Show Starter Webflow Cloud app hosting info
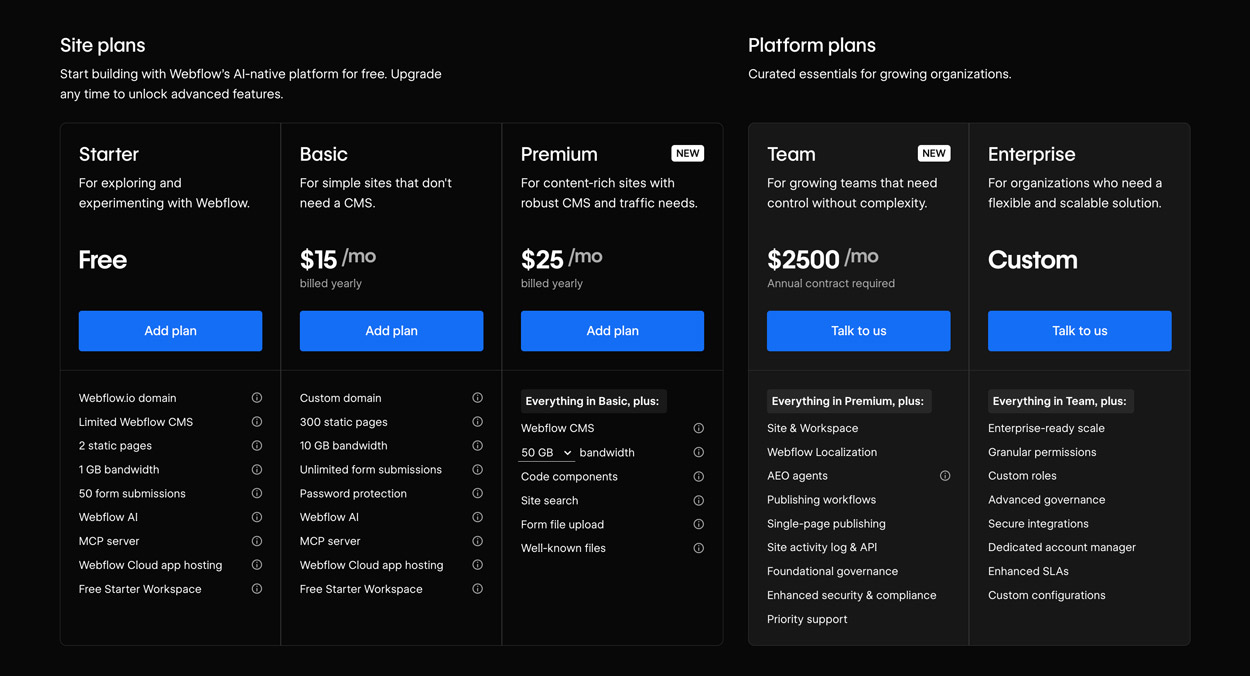1250x676 pixels. tap(257, 565)
